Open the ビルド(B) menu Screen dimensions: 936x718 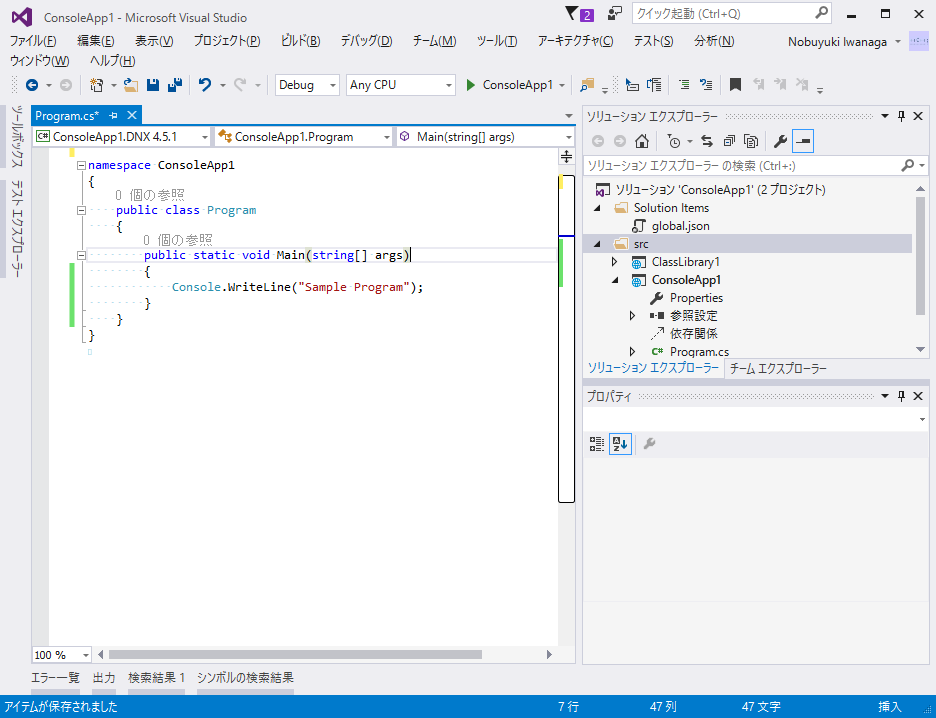[300, 41]
